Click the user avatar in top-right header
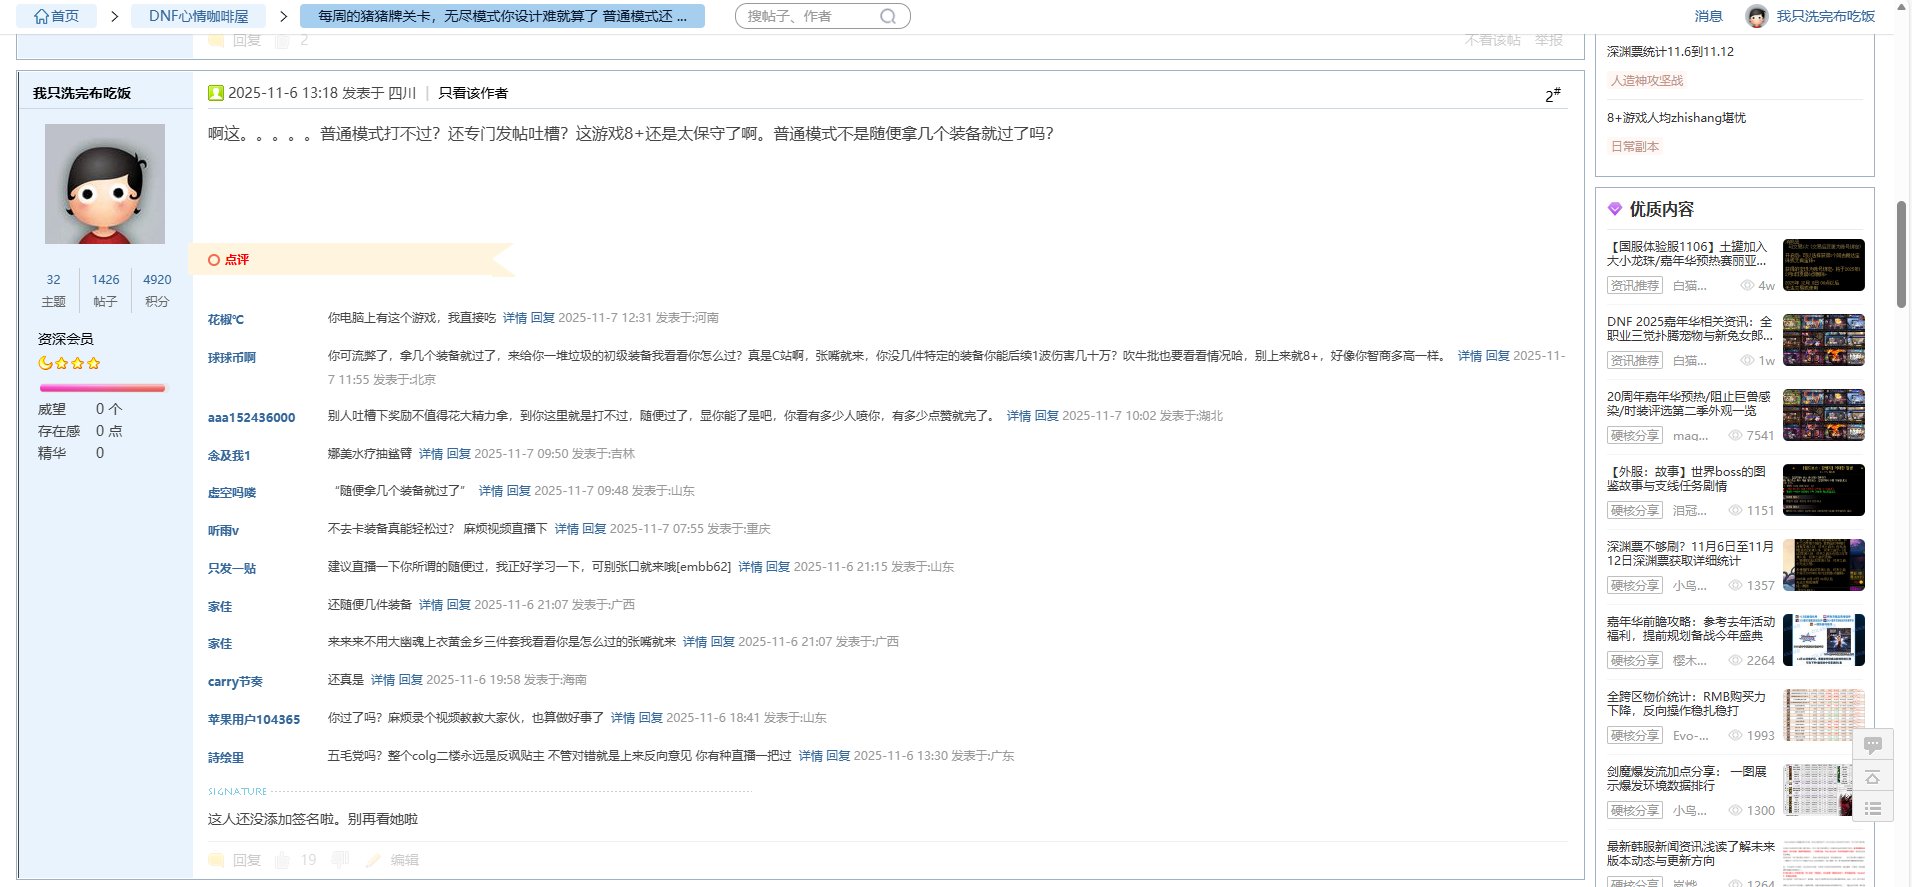The width and height of the screenshot is (1912, 887). tap(1756, 16)
